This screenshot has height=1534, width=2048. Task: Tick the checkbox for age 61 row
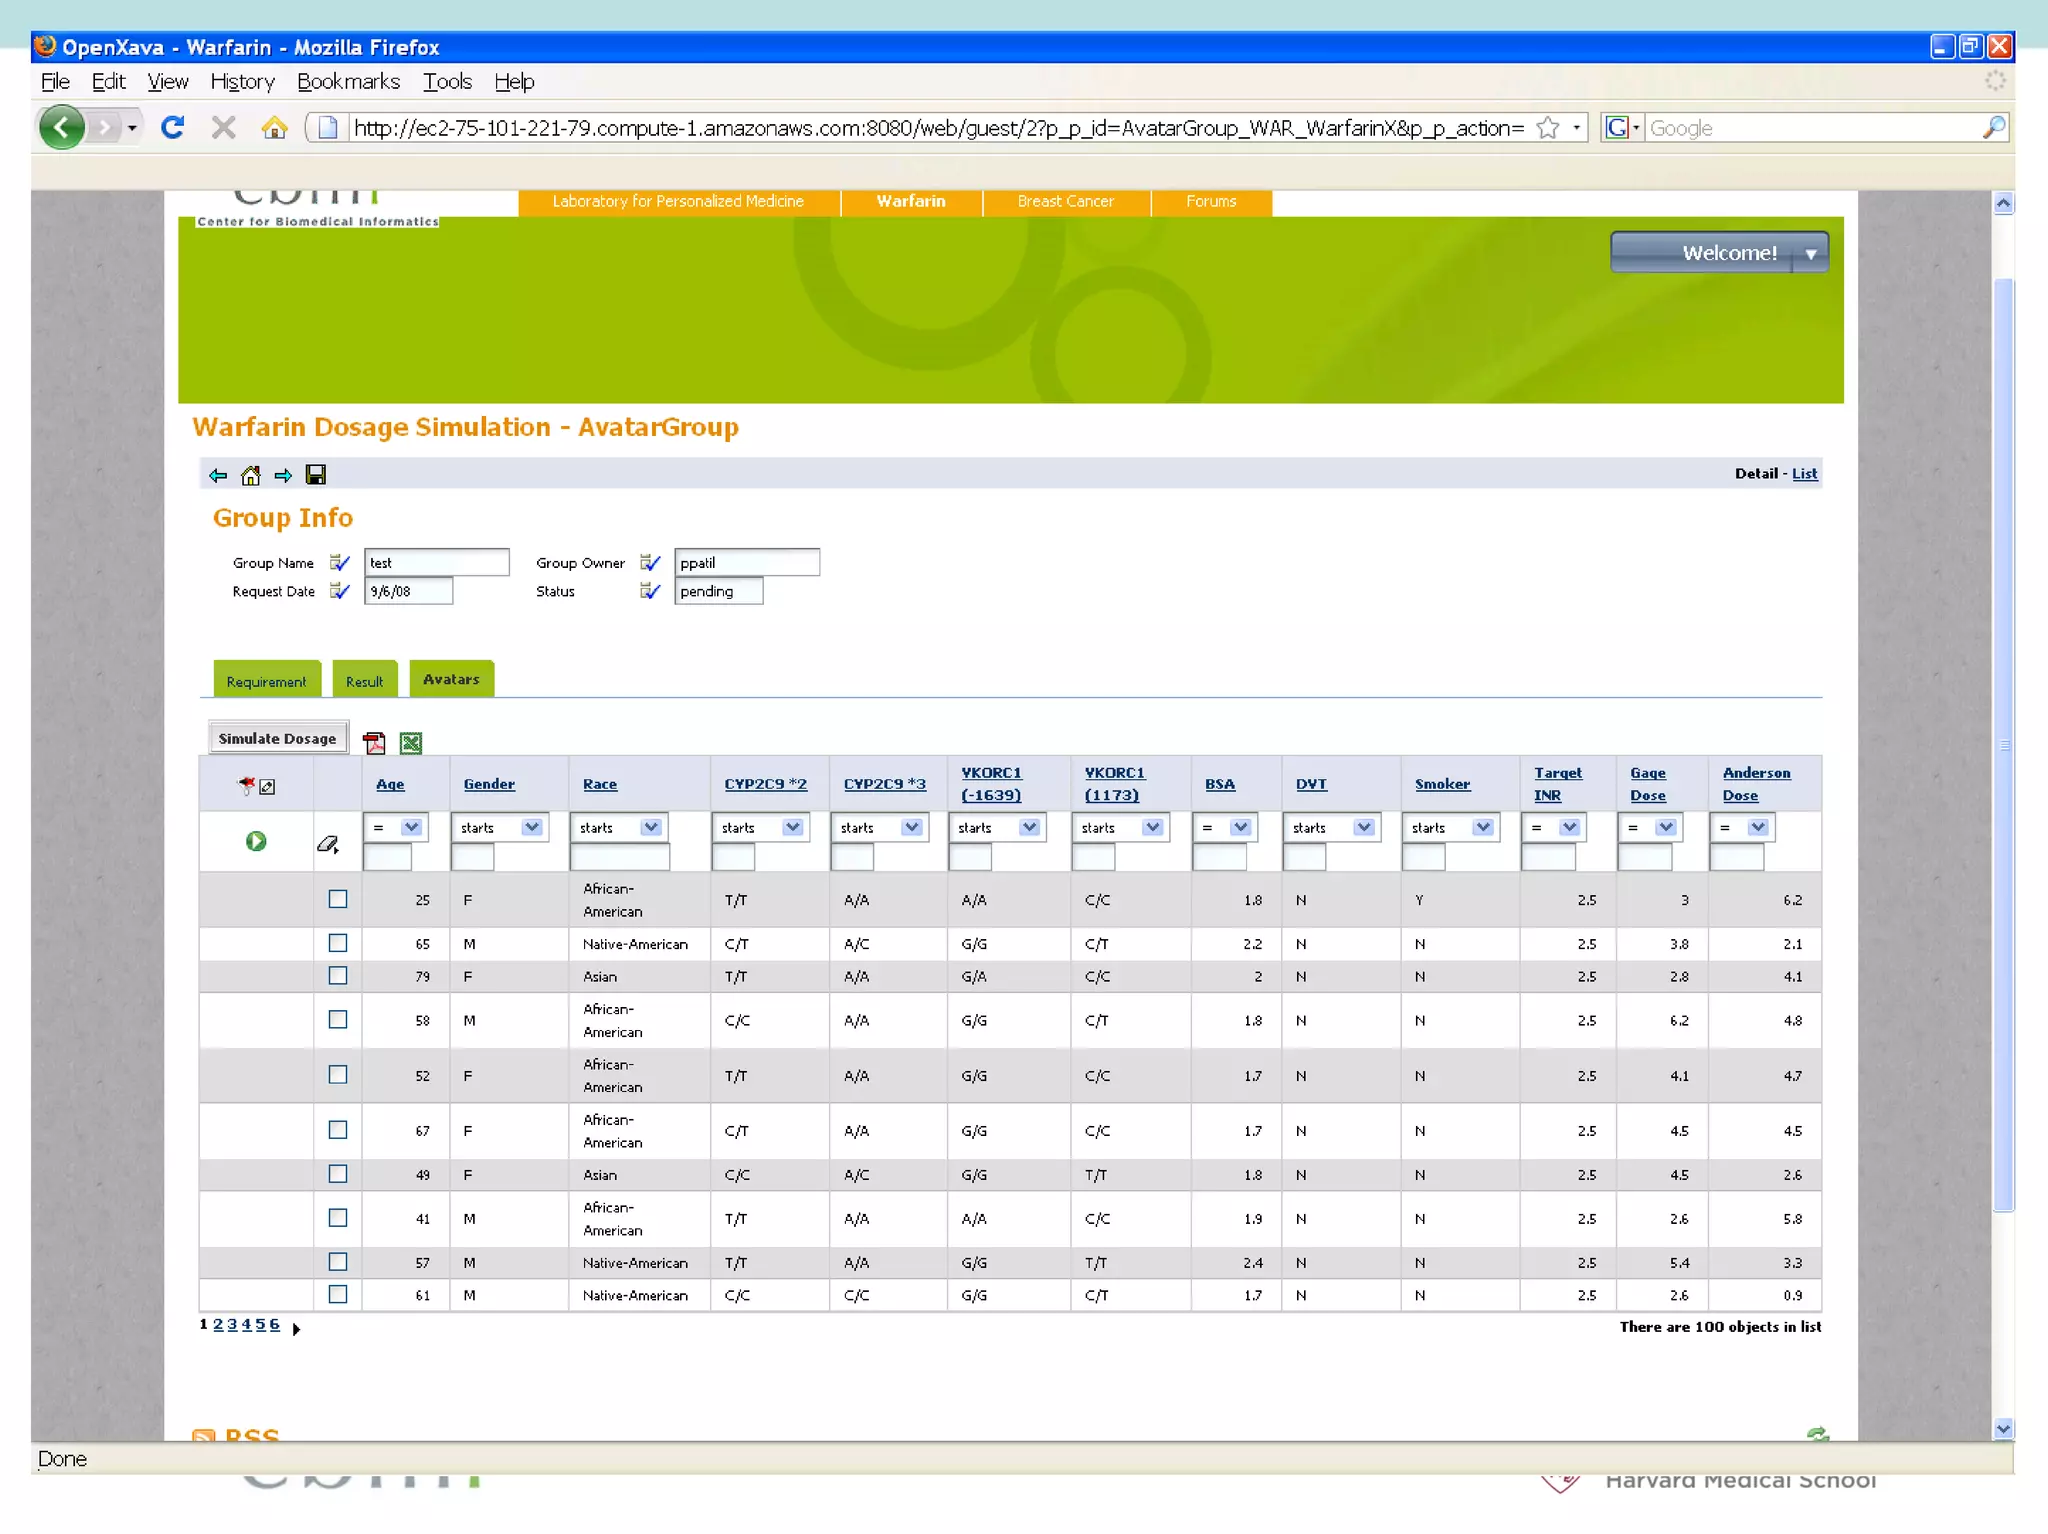[x=338, y=1294]
